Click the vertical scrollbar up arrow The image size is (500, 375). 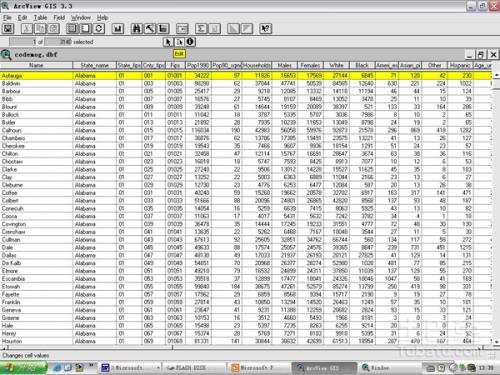click(497, 75)
